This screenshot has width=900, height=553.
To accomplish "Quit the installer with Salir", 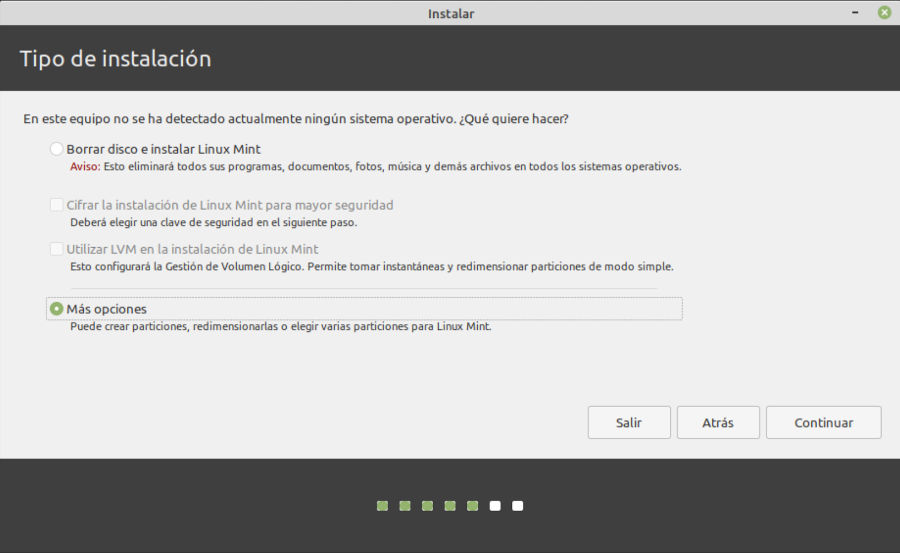I will coord(629,423).
